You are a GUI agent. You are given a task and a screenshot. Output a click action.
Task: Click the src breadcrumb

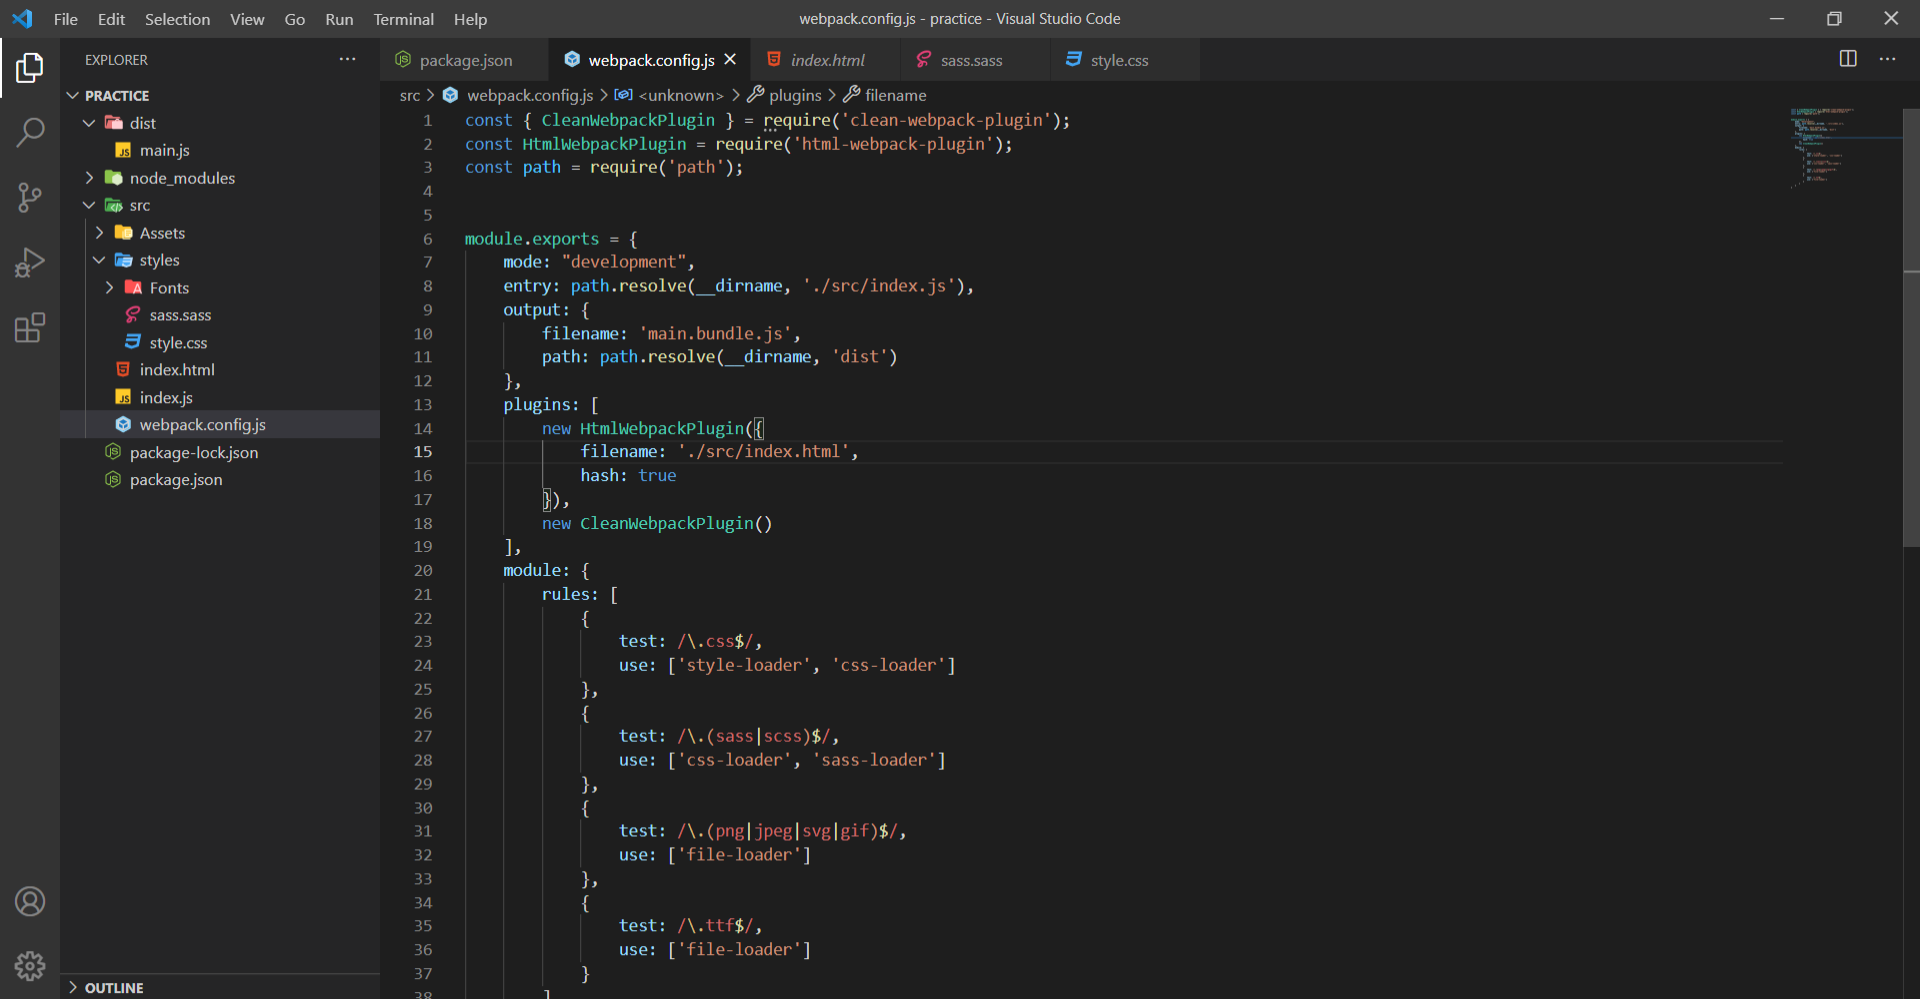click(x=410, y=95)
